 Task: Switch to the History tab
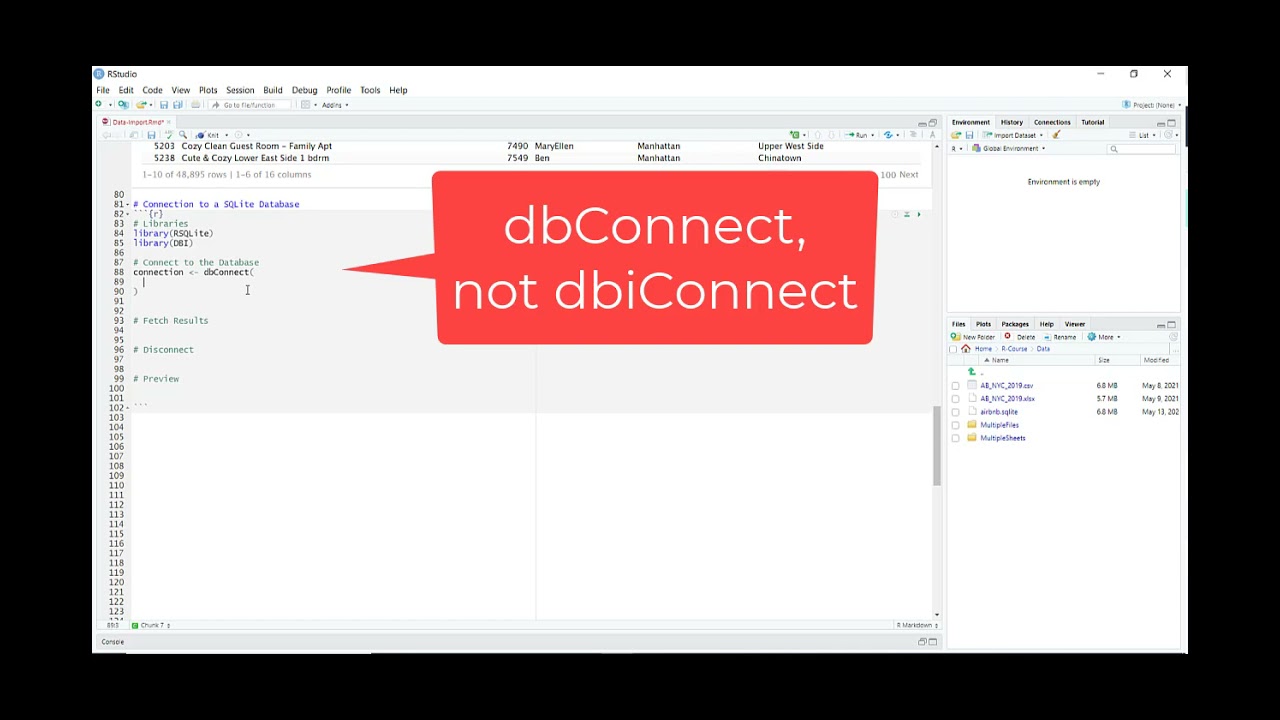1012,122
